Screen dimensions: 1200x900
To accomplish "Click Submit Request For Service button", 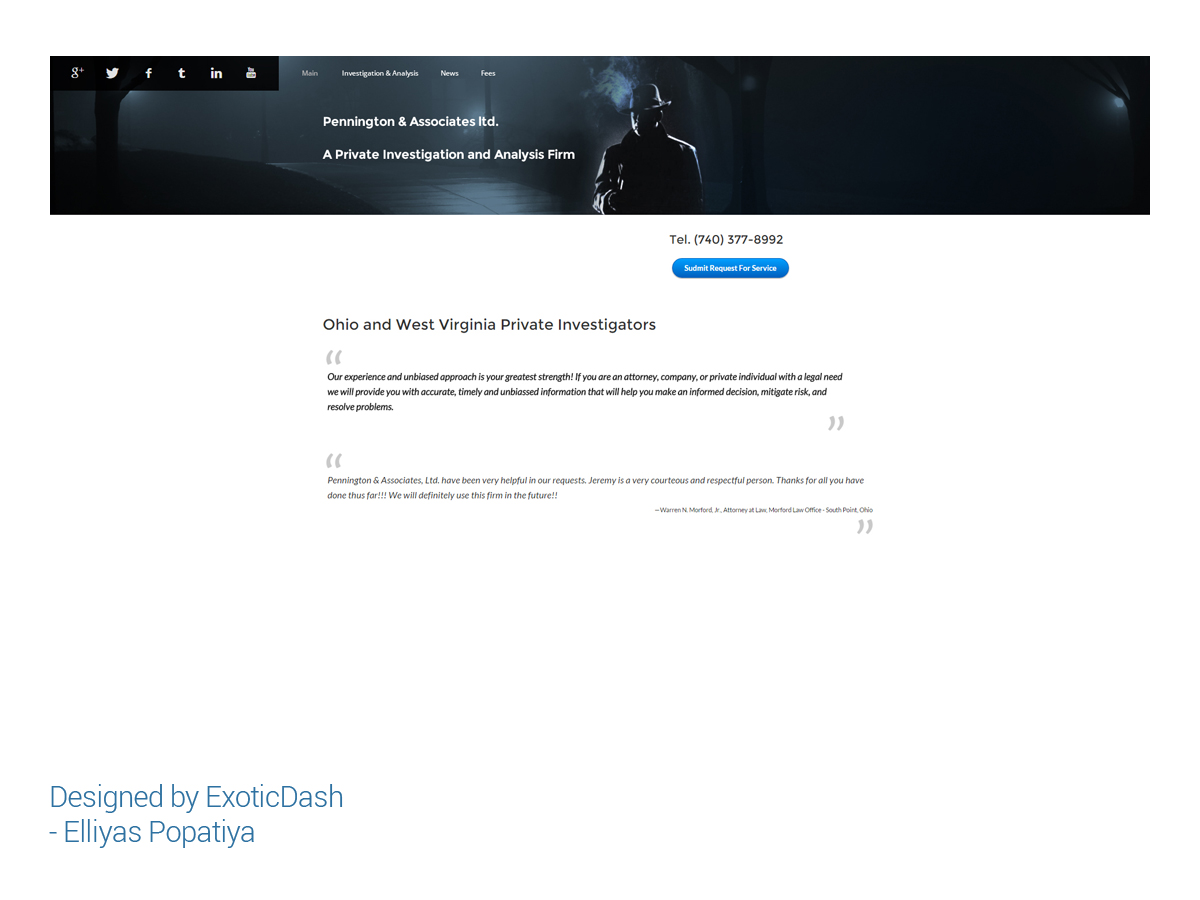I will tap(730, 268).
